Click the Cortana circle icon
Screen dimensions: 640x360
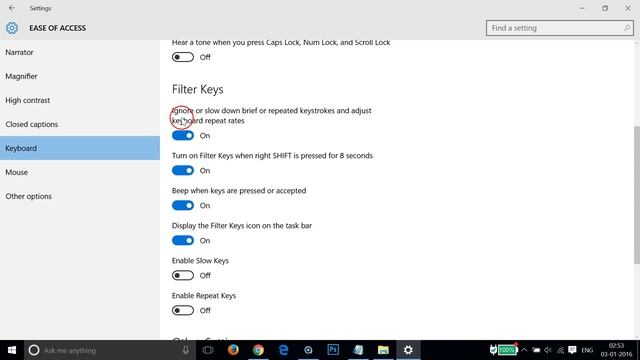tap(34, 350)
